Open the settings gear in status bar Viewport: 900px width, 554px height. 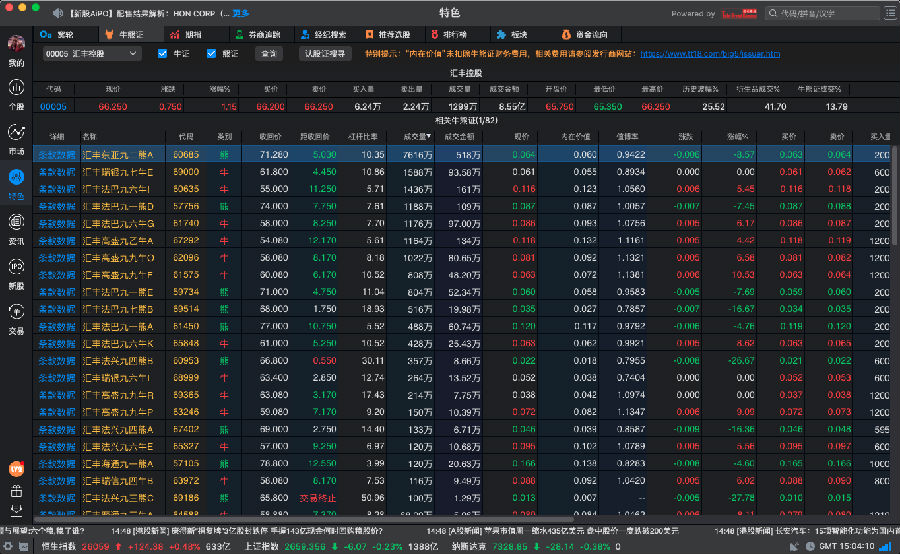pos(7,547)
